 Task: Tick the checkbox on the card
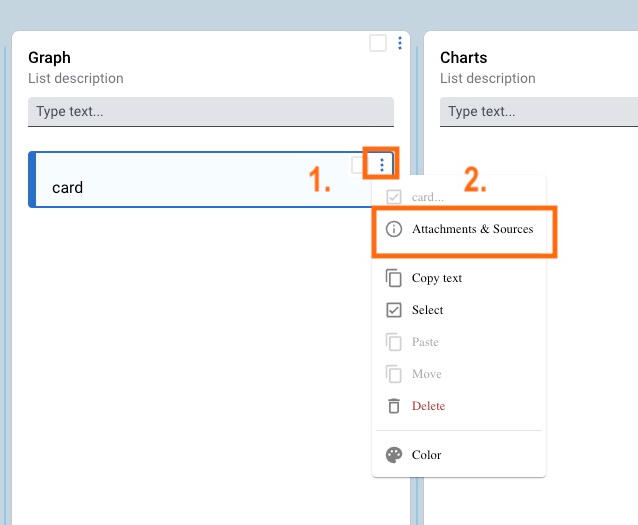coord(360,164)
